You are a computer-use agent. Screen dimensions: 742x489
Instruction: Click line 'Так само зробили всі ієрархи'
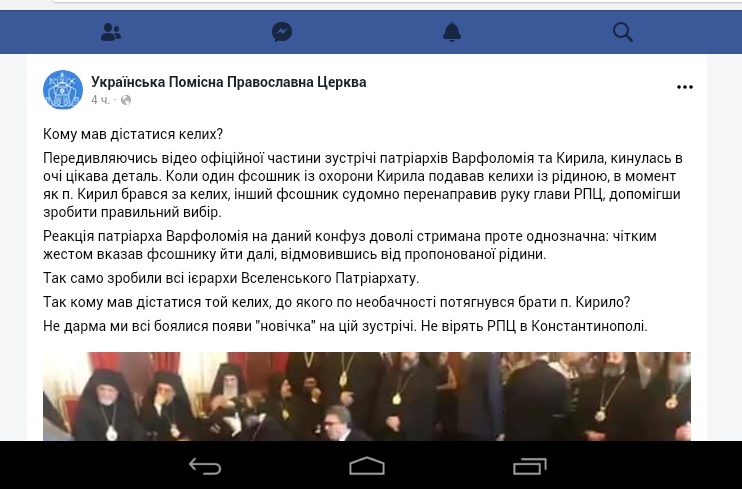[x=231, y=278]
